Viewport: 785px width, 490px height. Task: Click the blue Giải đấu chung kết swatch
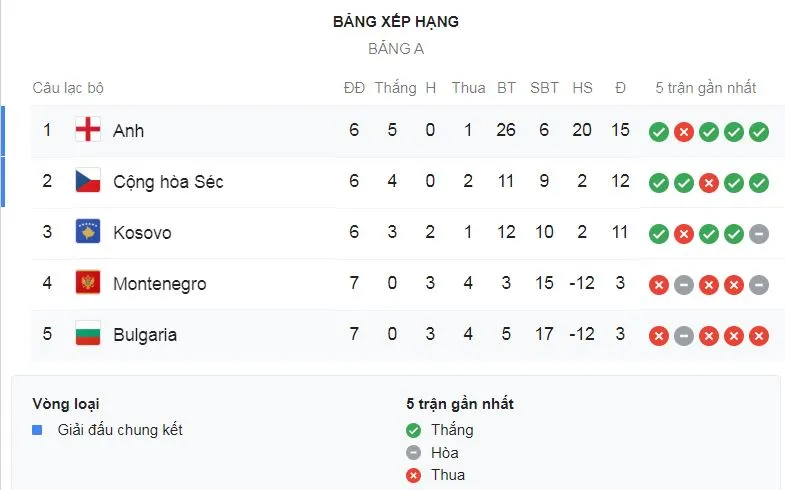37,430
